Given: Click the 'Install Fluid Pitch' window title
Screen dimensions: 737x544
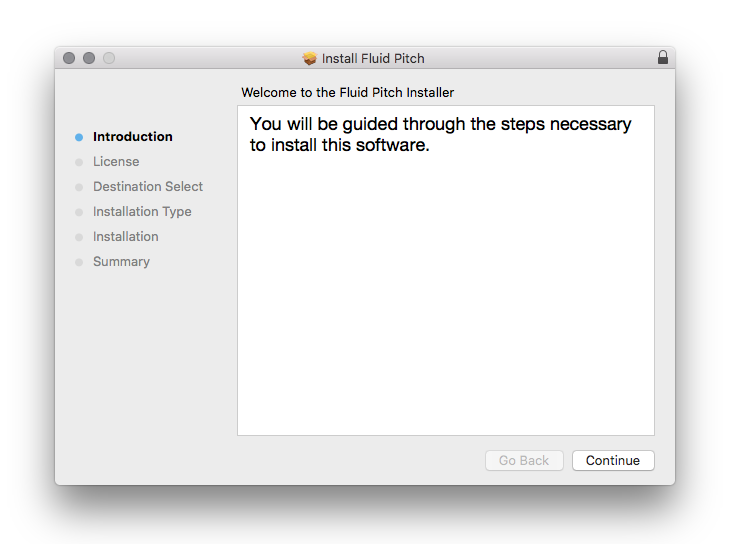Looking at the screenshot, I should pos(373,58).
